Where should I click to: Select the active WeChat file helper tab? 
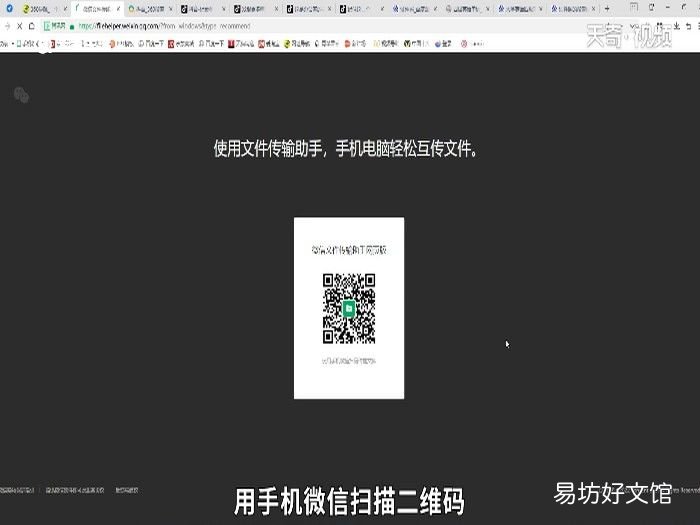pos(97,9)
